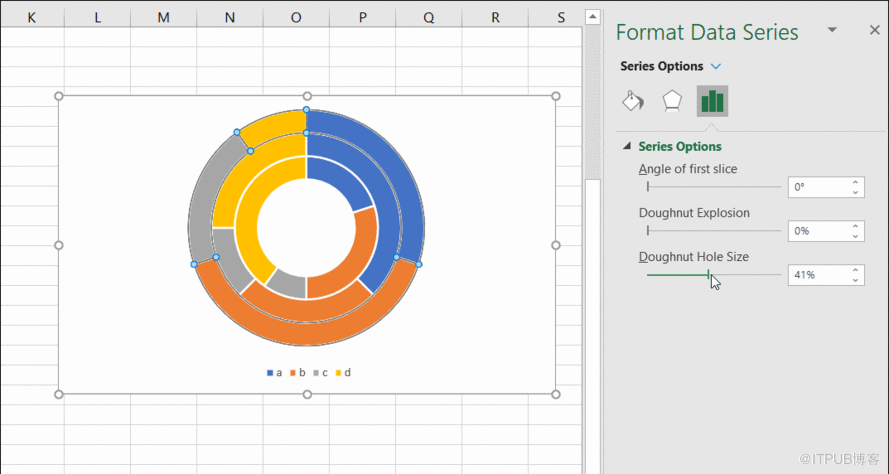The height and width of the screenshot is (474, 889).
Task: Select legend entry a
Action: [274, 373]
